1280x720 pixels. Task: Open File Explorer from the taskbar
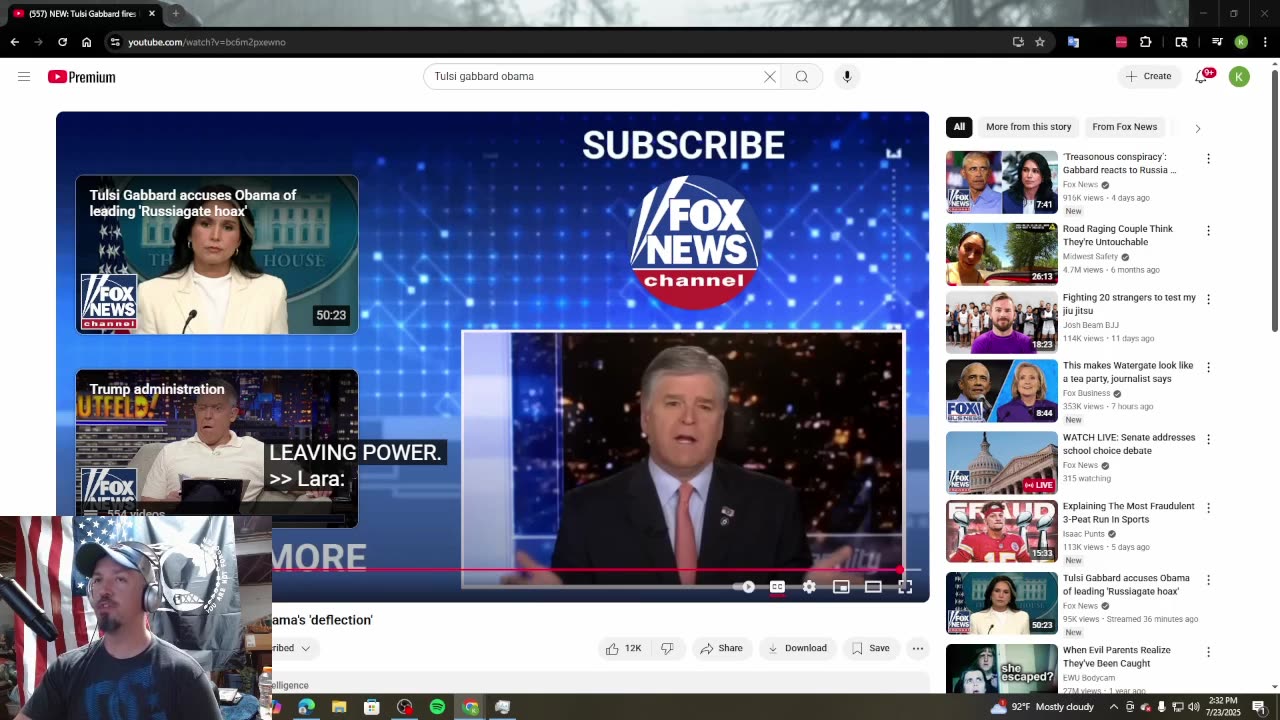[x=339, y=707]
